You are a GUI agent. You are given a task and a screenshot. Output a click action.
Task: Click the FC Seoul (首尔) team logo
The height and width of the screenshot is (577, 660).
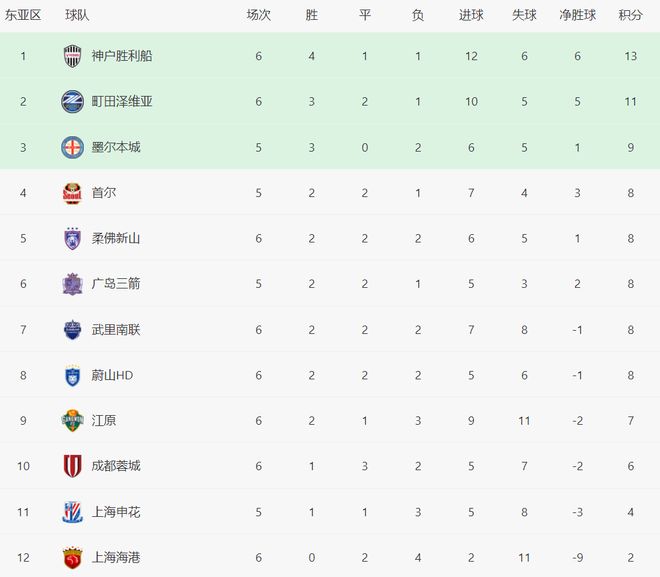[72, 192]
